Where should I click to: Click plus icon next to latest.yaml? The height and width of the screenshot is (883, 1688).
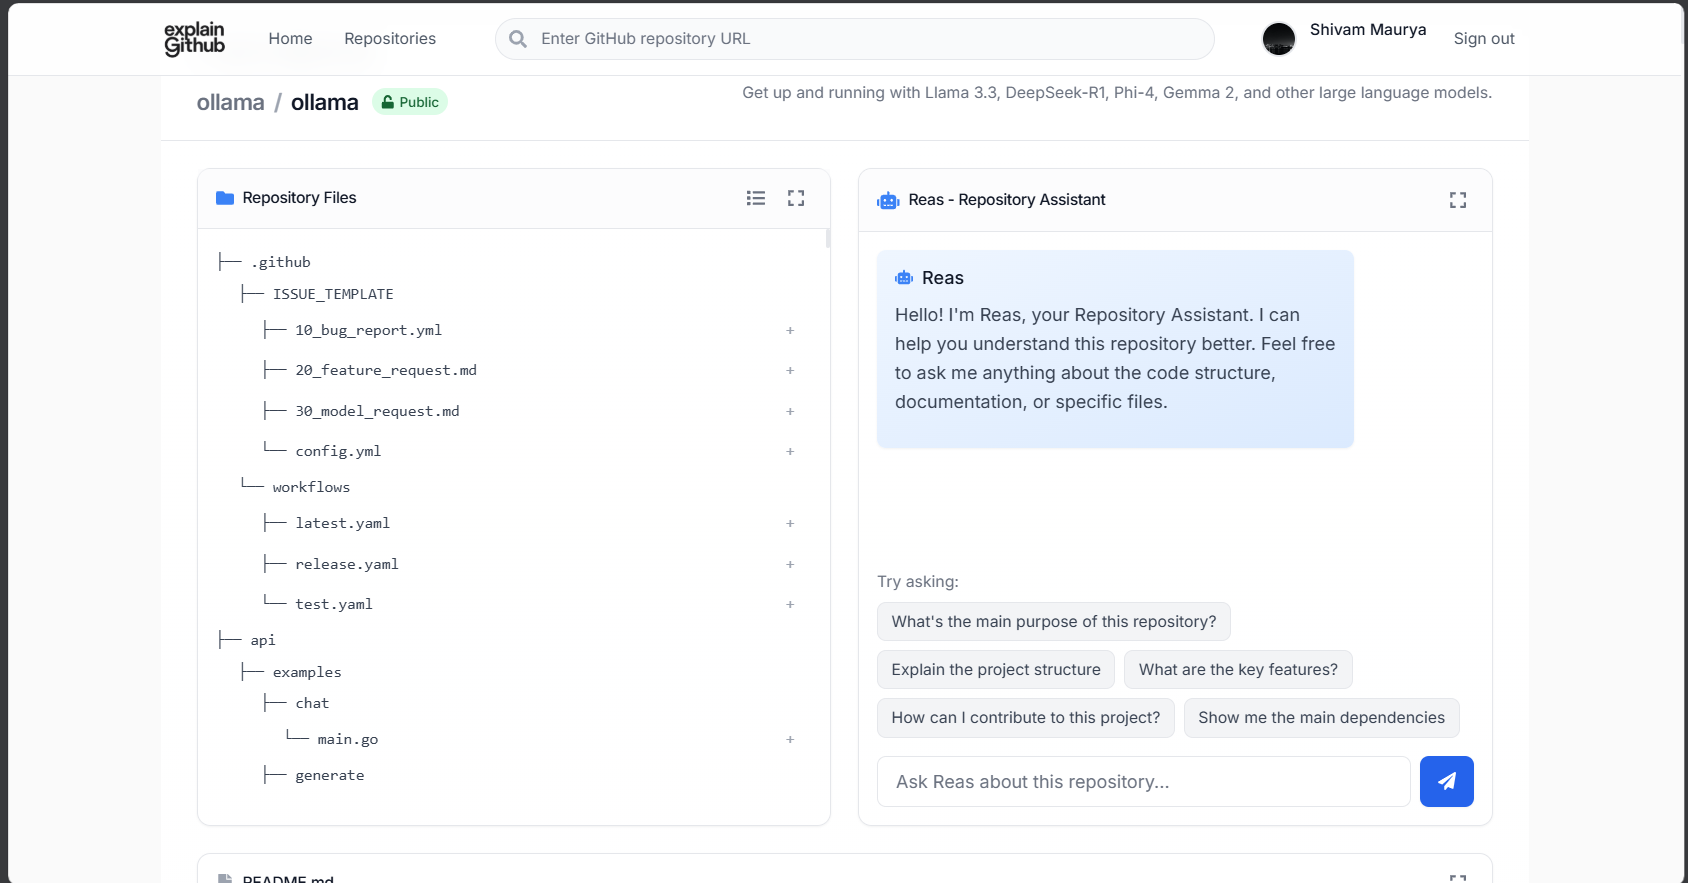(x=790, y=523)
